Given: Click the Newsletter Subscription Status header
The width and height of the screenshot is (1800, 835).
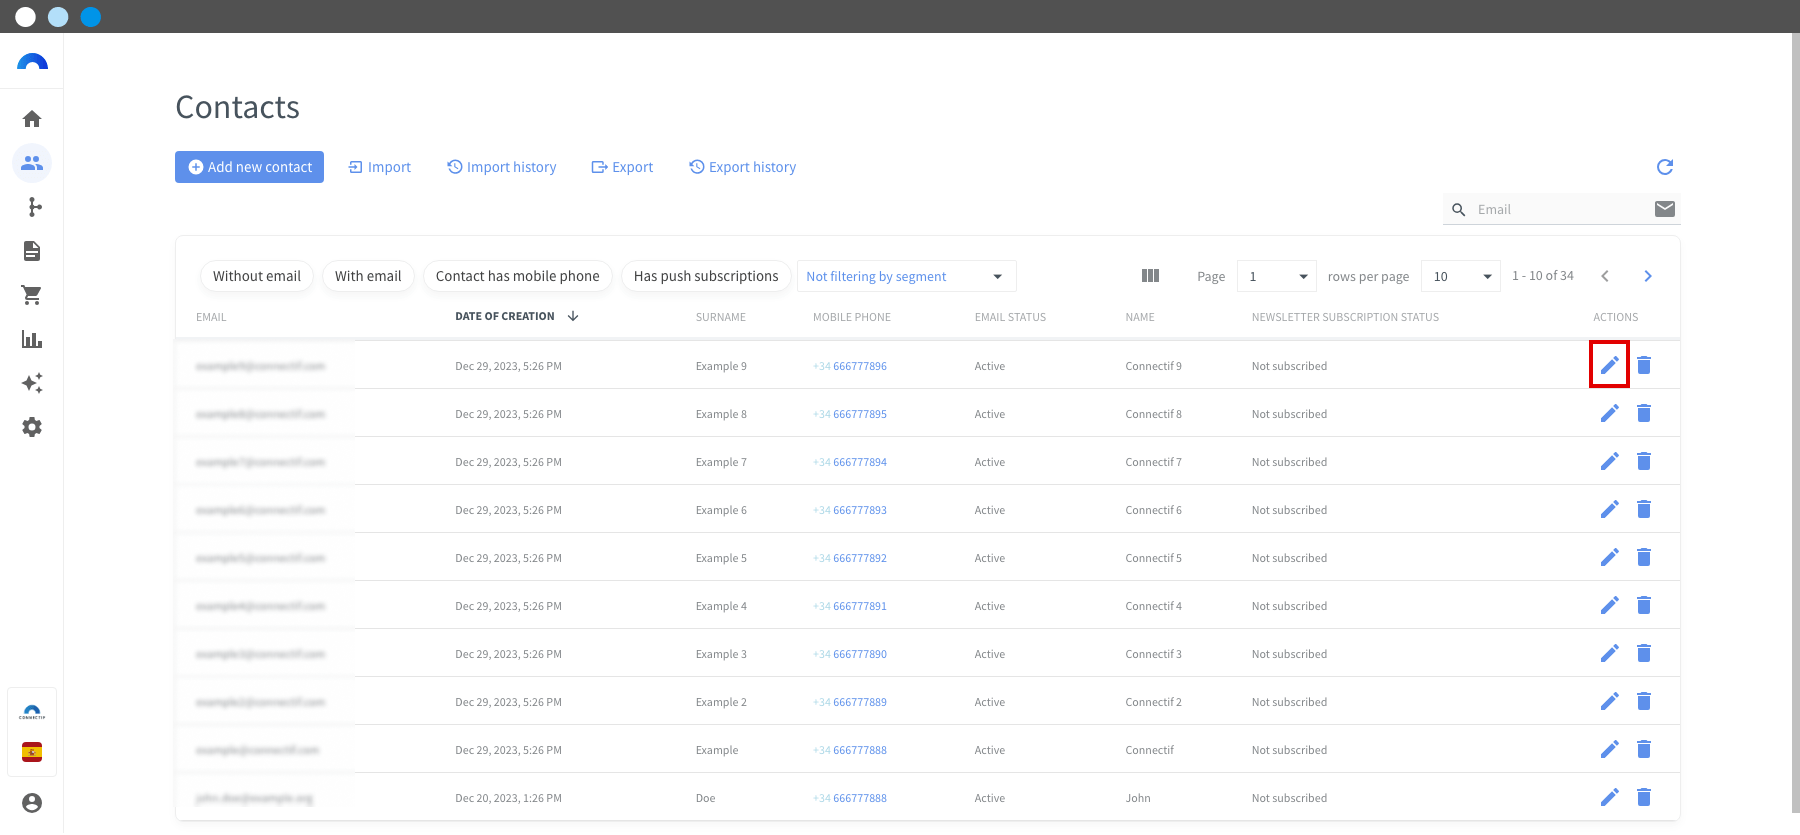Looking at the screenshot, I should click(x=1345, y=317).
